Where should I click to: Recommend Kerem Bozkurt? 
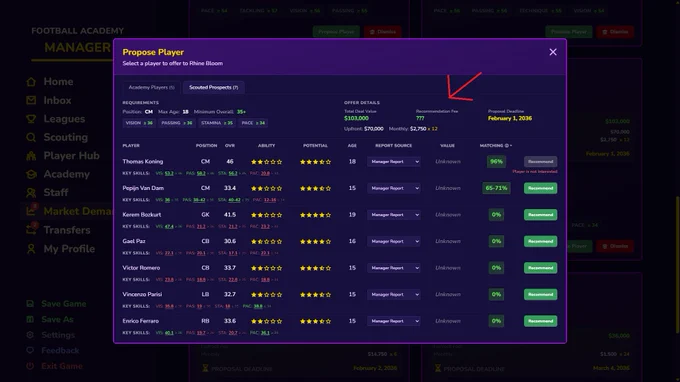540,215
